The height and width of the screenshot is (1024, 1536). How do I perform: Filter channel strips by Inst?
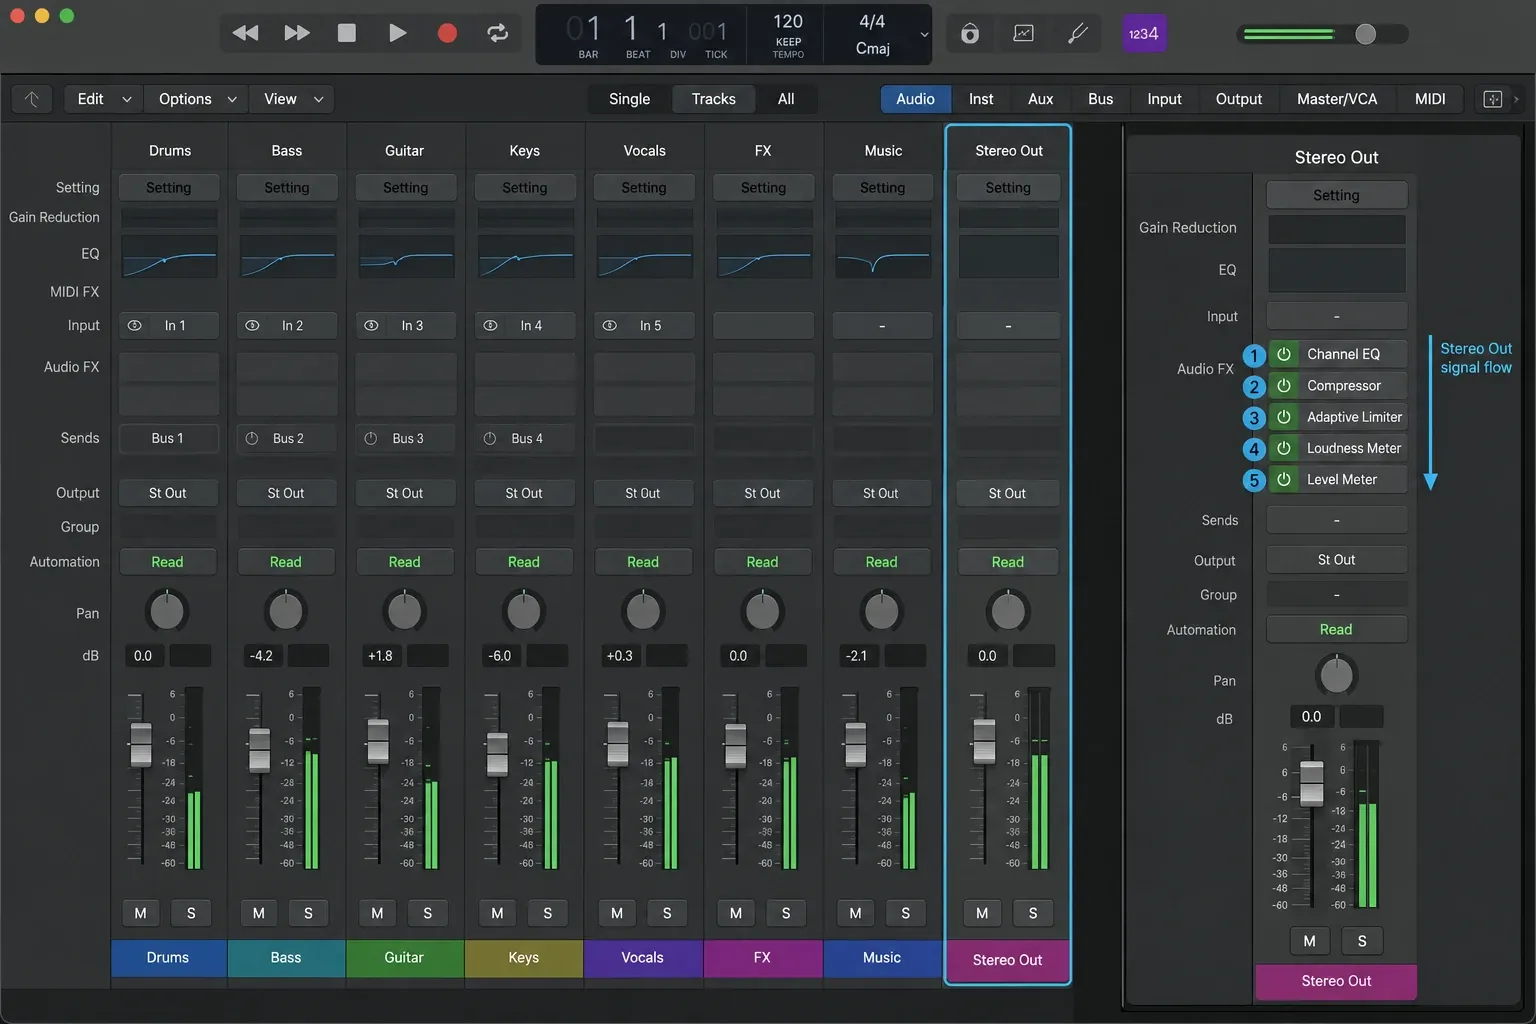point(981,99)
